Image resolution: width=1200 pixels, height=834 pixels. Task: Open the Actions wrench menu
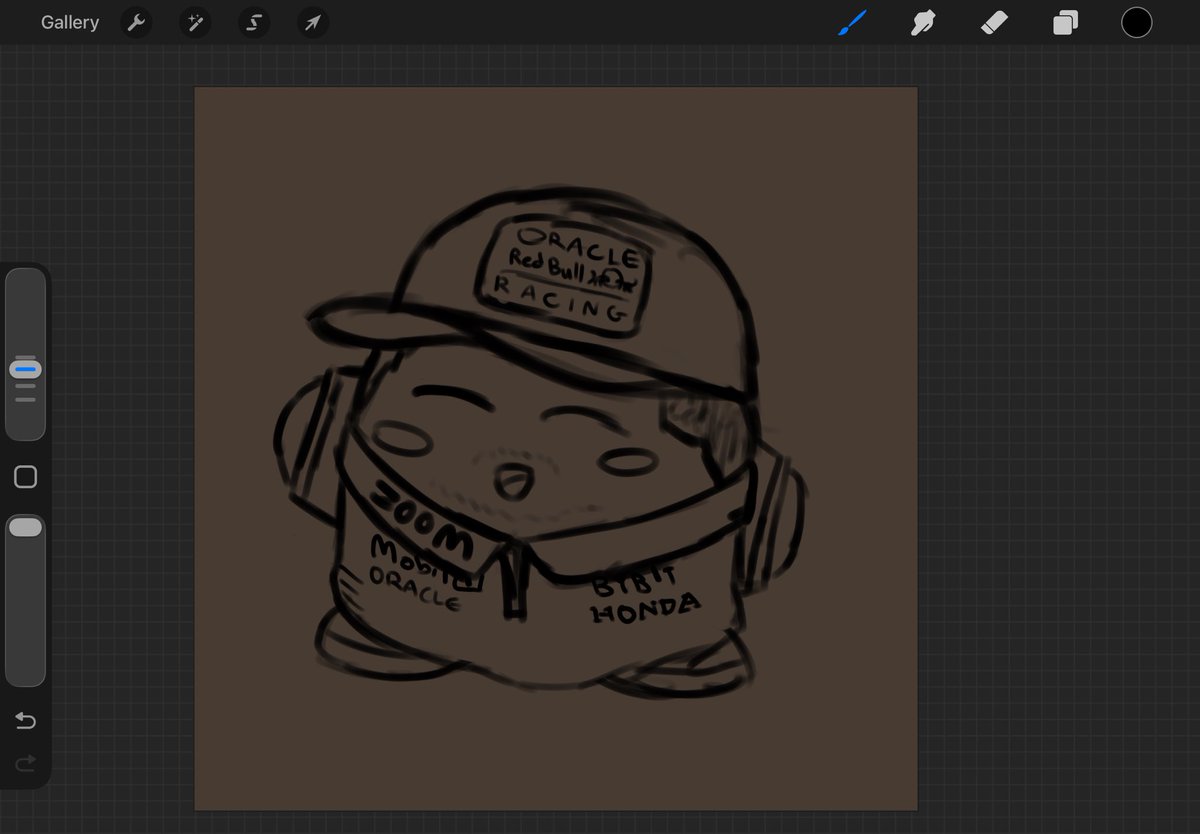pyautogui.click(x=136, y=23)
